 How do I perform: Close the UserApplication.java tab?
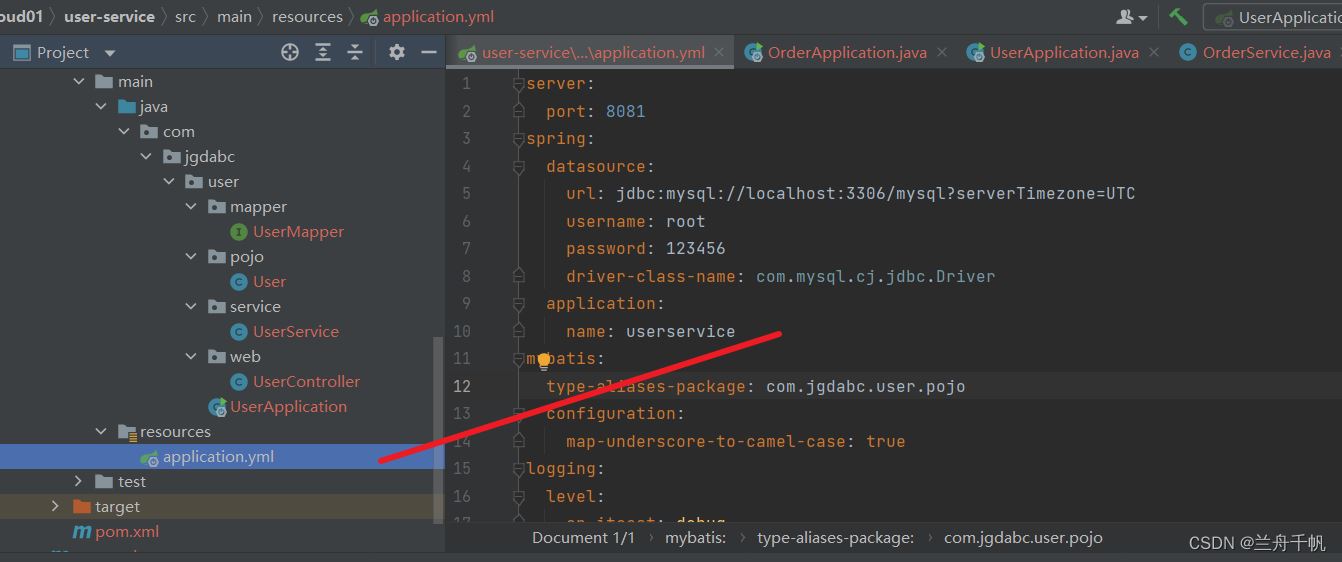(1154, 53)
